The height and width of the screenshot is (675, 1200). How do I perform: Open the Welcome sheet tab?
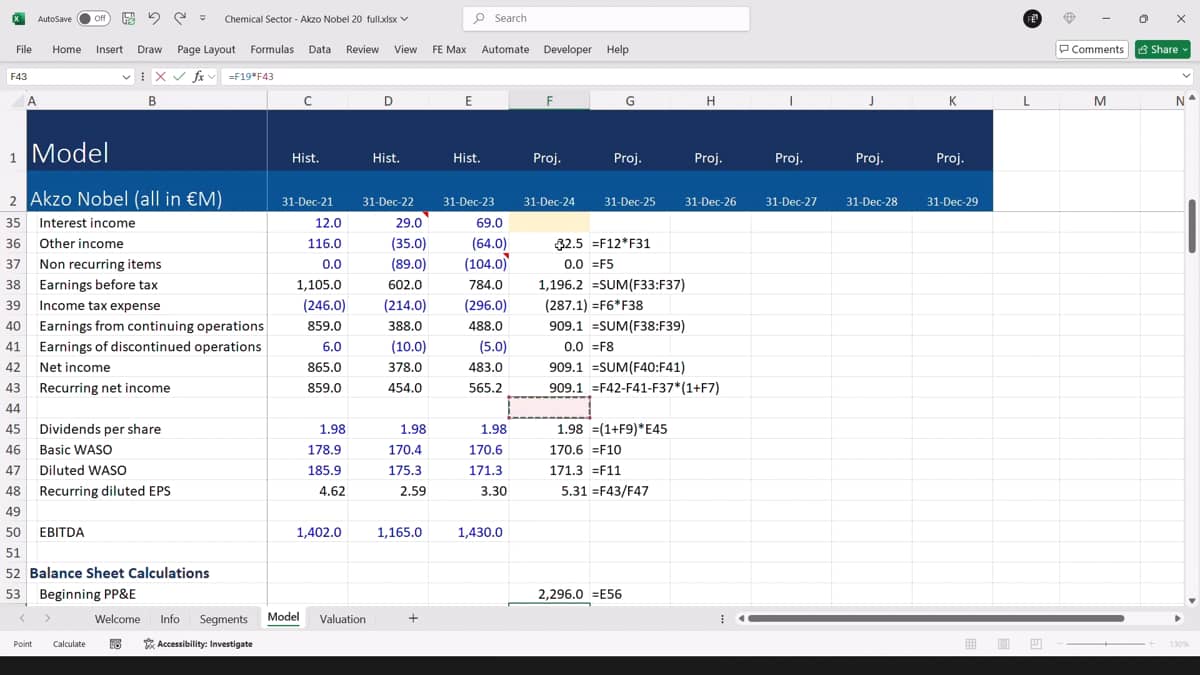pos(117,619)
